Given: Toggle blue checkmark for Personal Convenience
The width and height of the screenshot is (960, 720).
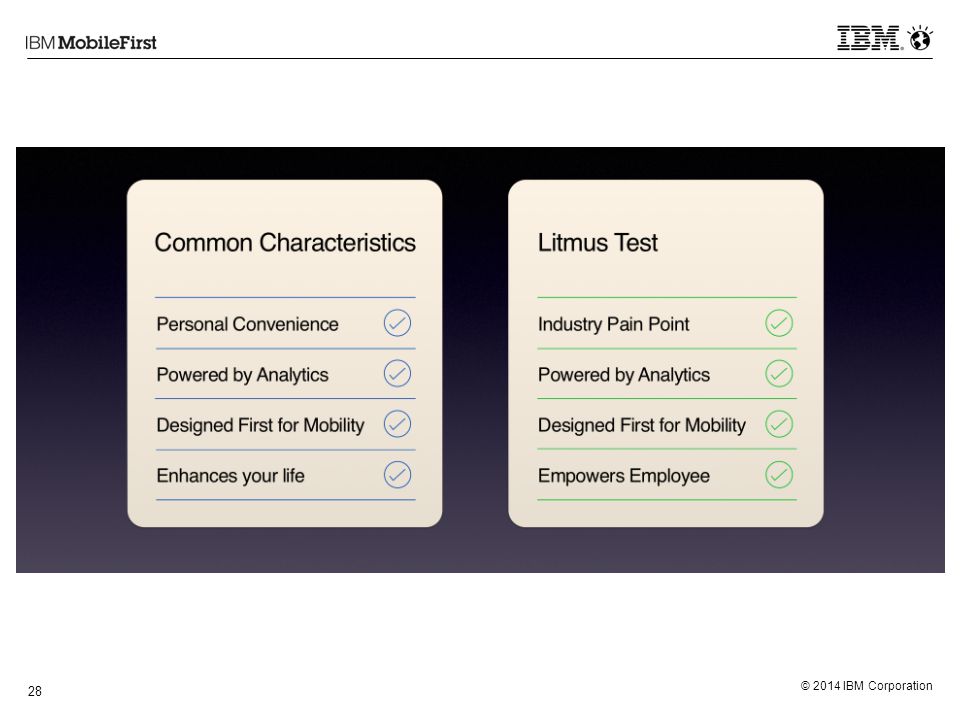Looking at the screenshot, I should pos(397,323).
